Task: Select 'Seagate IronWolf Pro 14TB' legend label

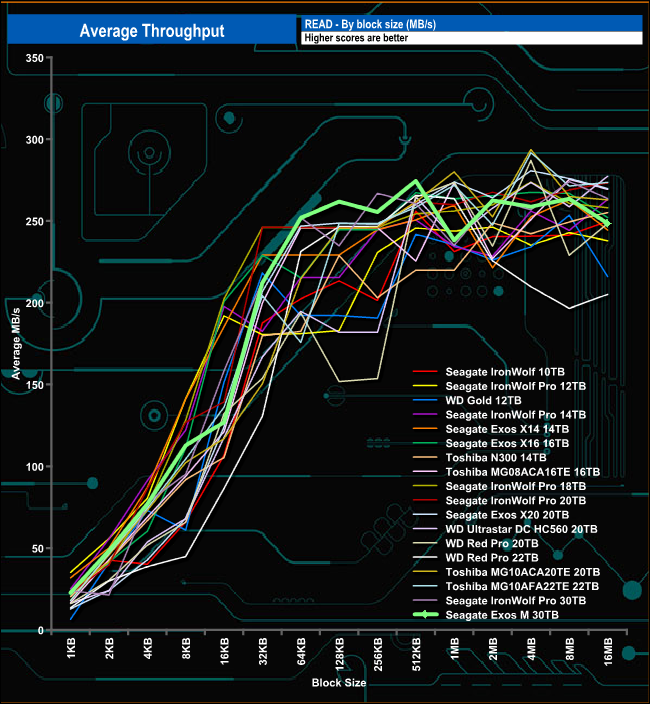Action: coord(516,415)
